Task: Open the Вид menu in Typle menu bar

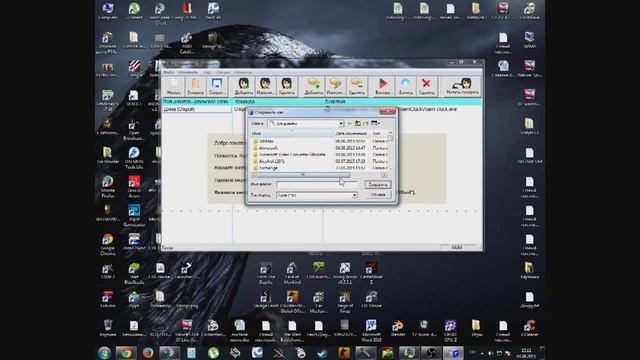Action: coord(207,72)
